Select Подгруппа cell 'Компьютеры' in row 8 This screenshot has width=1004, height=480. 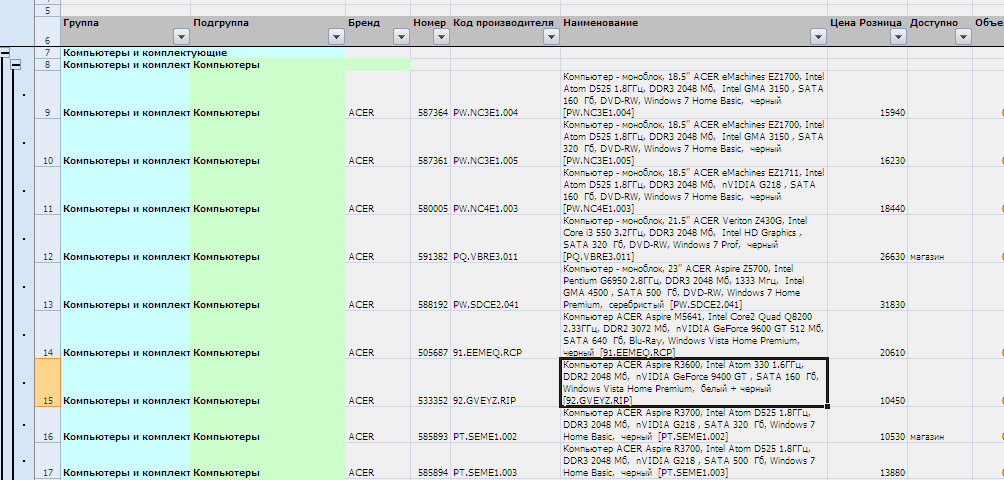tap(268, 65)
